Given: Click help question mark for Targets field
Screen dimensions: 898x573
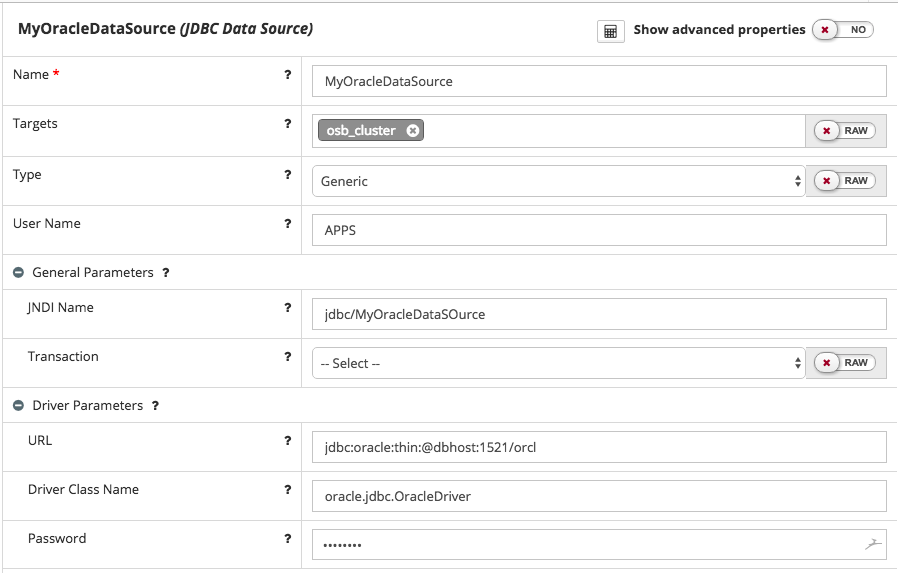Looking at the screenshot, I should (x=288, y=124).
